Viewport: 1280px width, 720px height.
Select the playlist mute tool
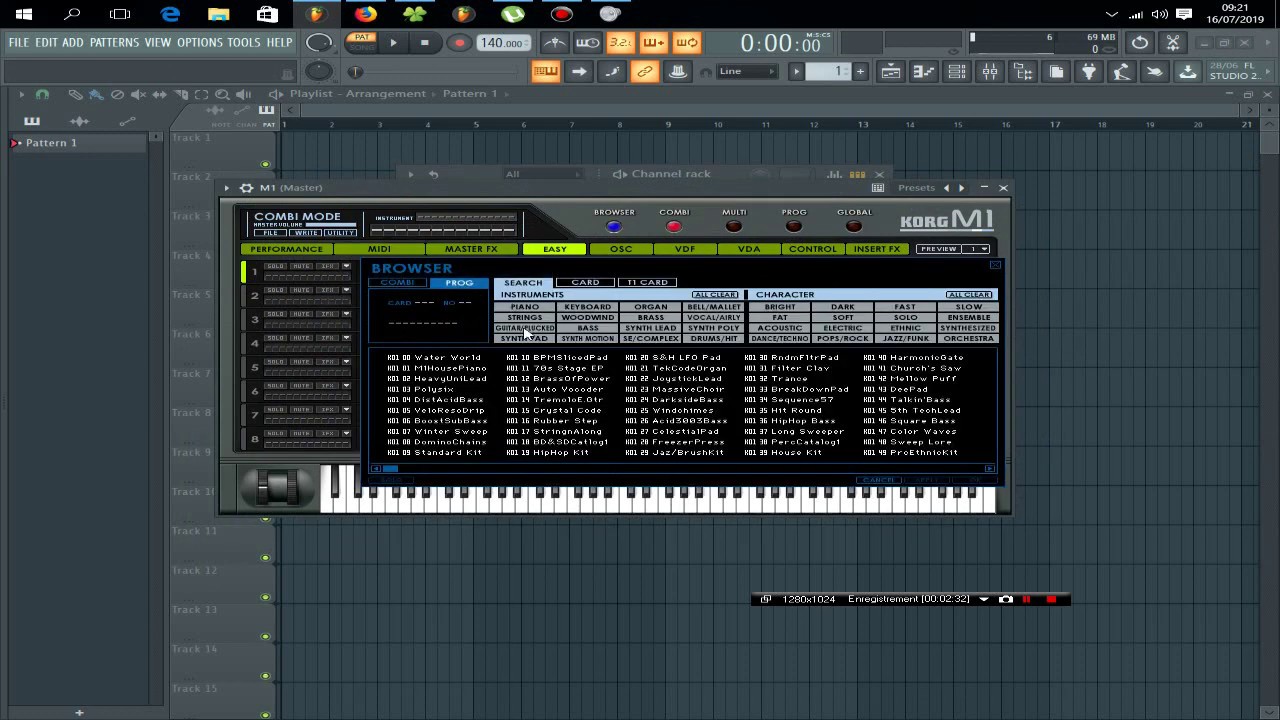click(x=138, y=94)
